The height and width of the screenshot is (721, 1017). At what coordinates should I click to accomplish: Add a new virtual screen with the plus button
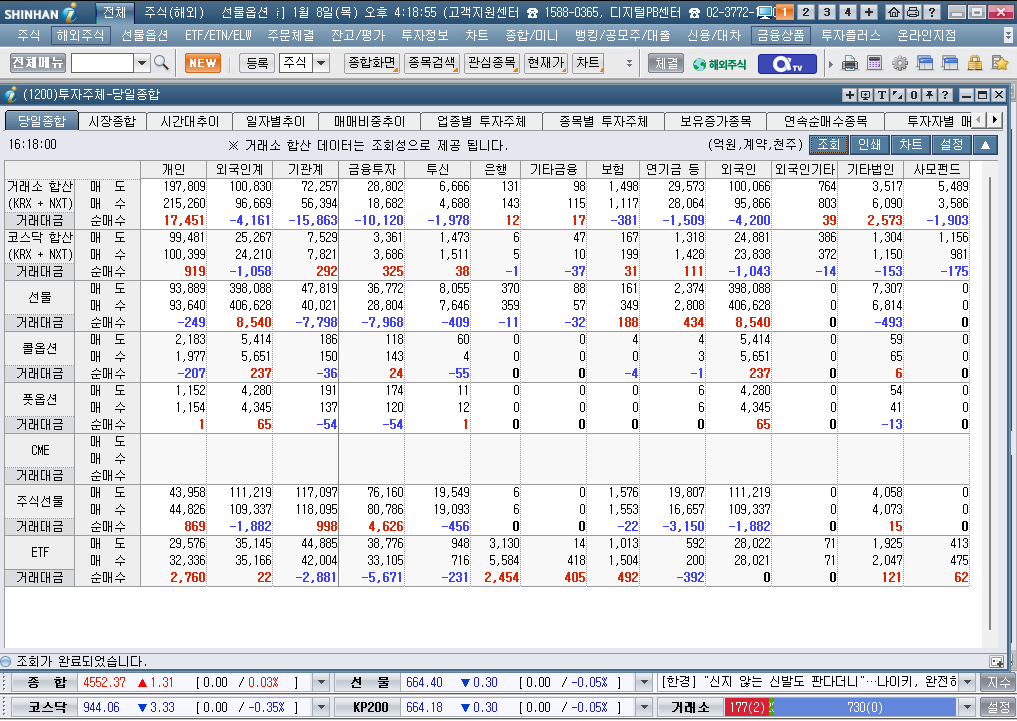pyautogui.click(x=869, y=12)
